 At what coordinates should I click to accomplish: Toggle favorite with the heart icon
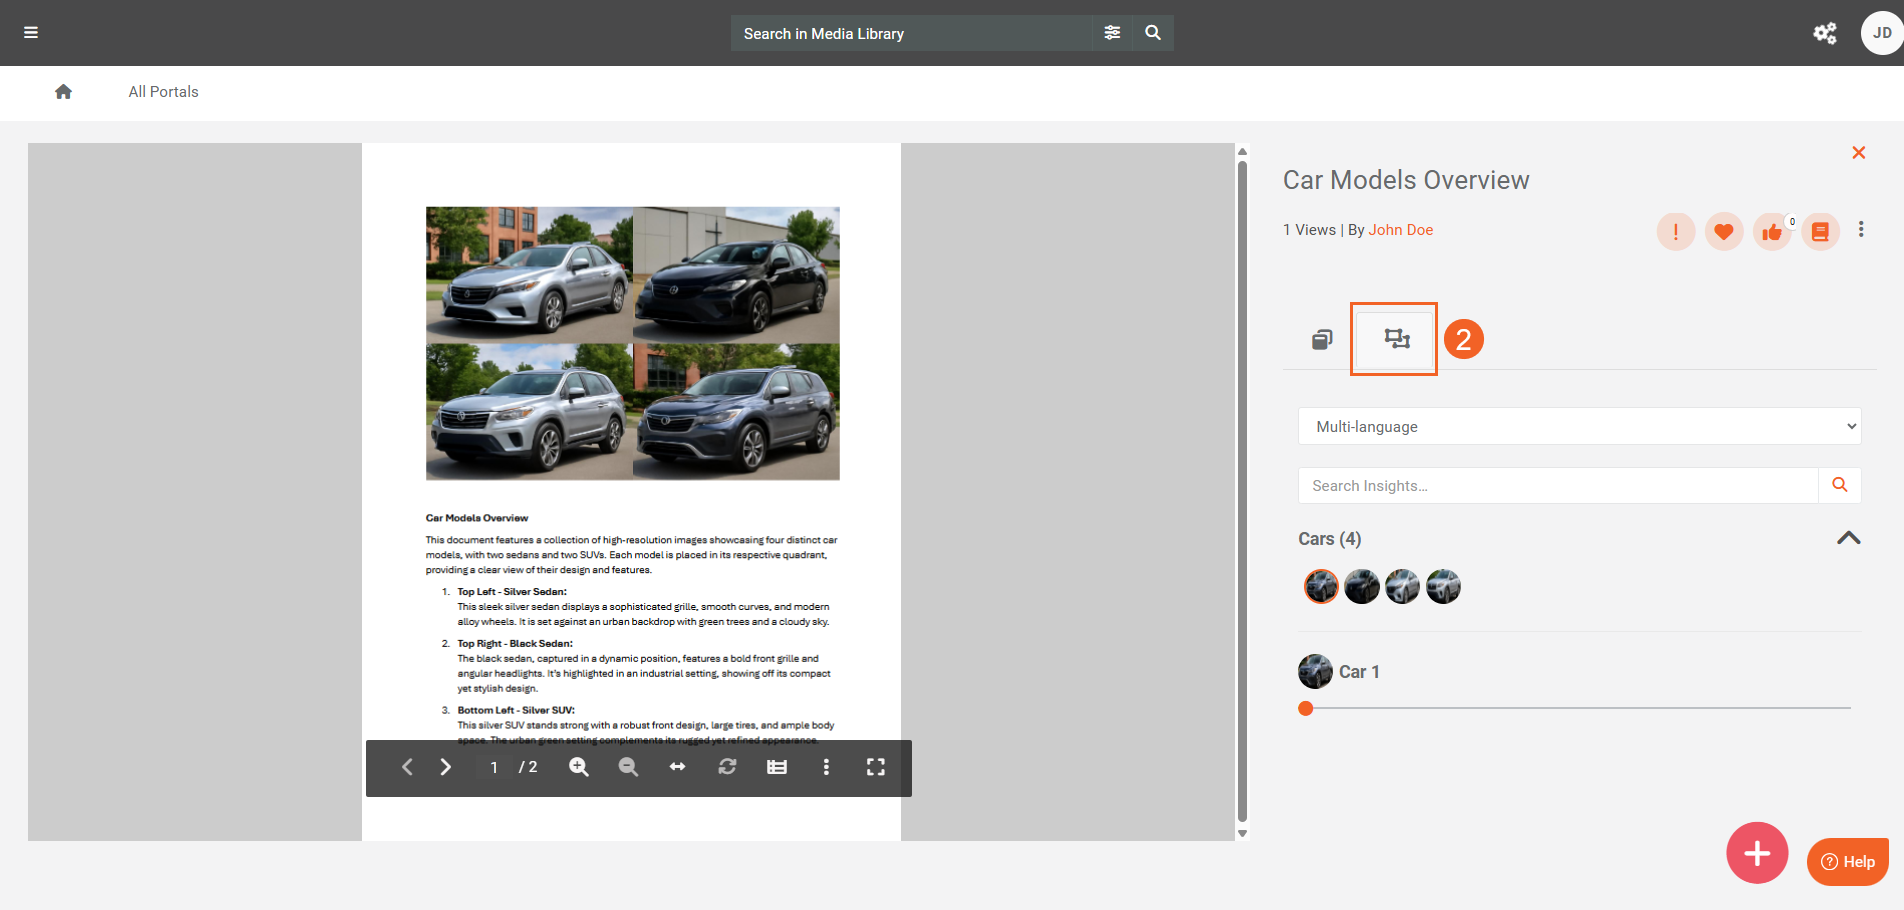pyautogui.click(x=1723, y=232)
